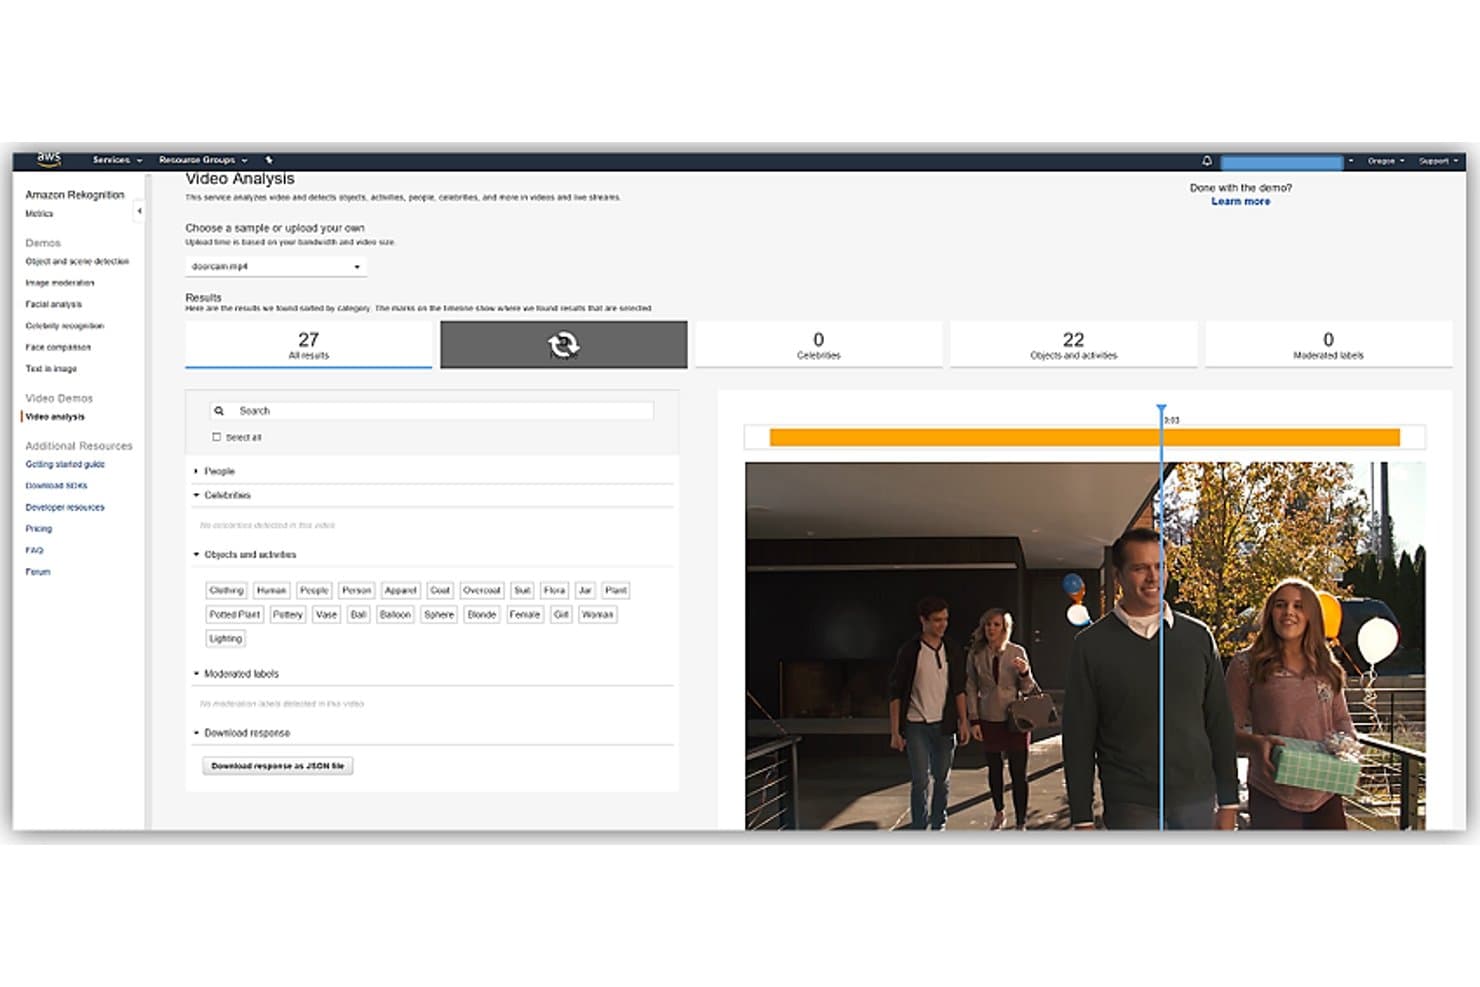Open the Oregon region dropdown

pyautogui.click(x=1386, y=161)
